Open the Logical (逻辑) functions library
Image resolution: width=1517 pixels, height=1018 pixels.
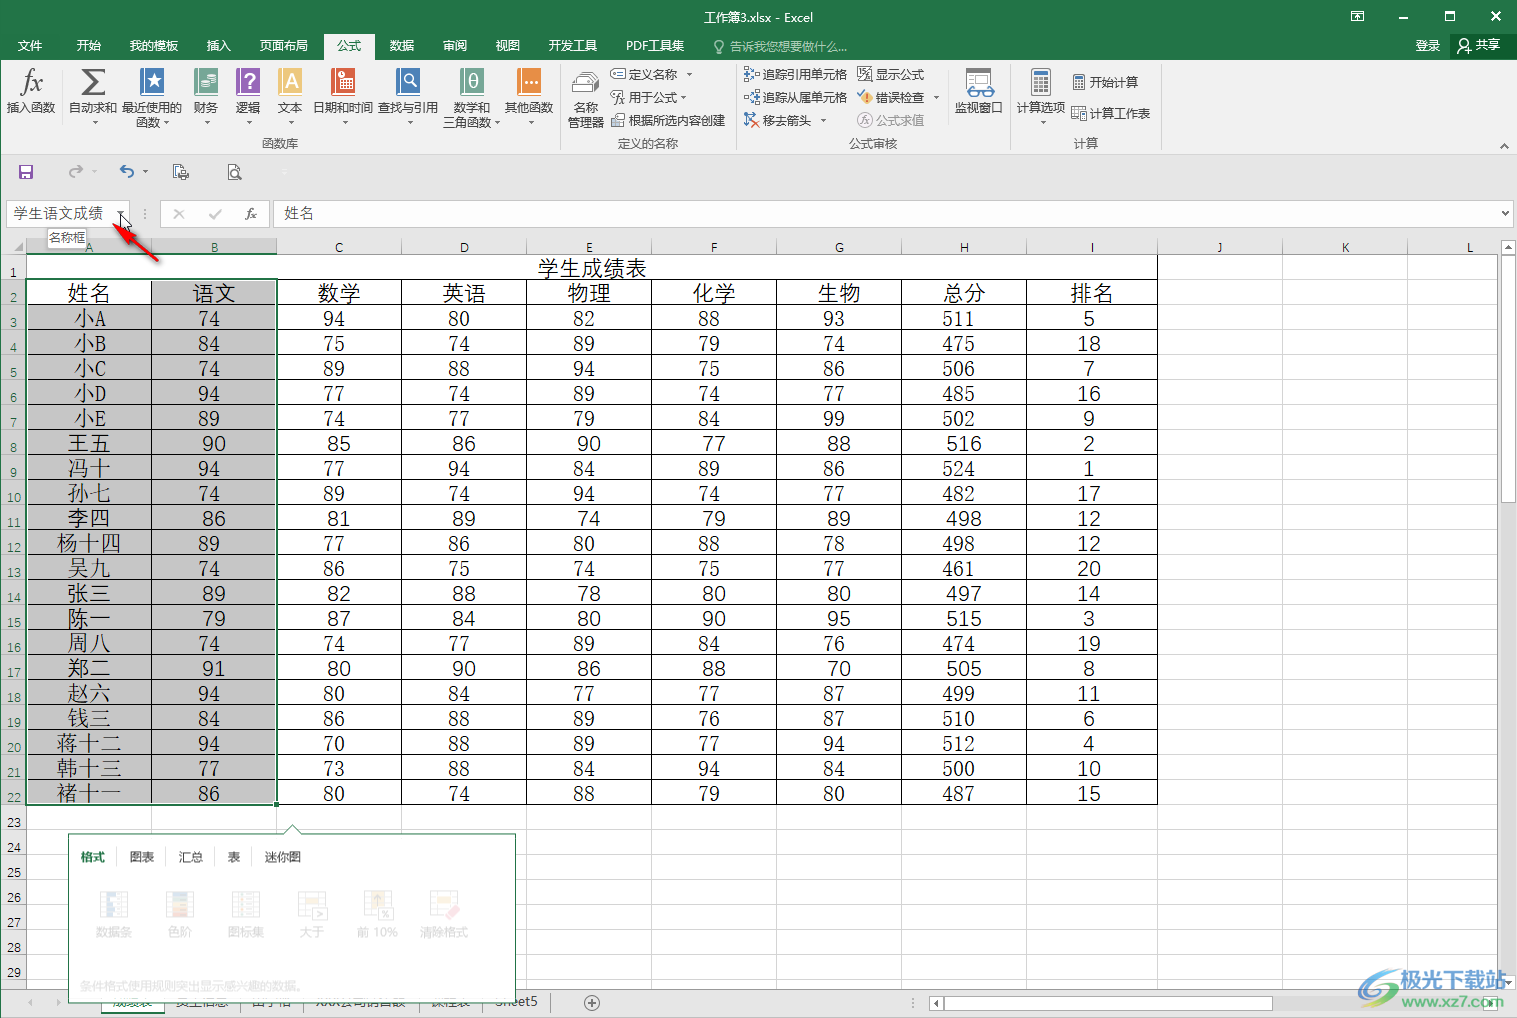pos(248,98)
